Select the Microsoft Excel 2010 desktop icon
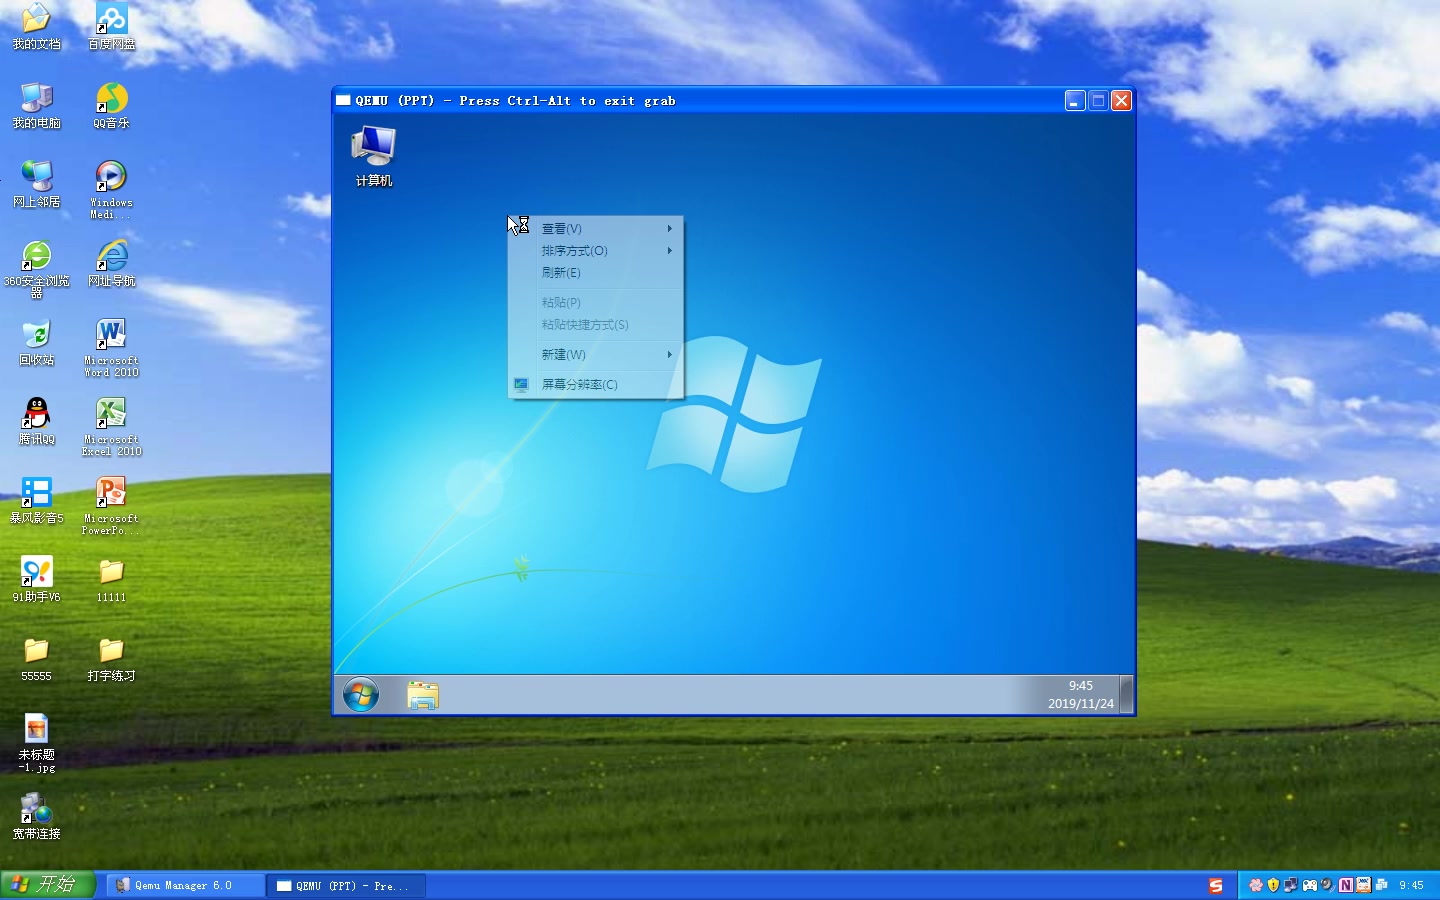The width and height of the screenshot is (1440, 900). point(111,427)
